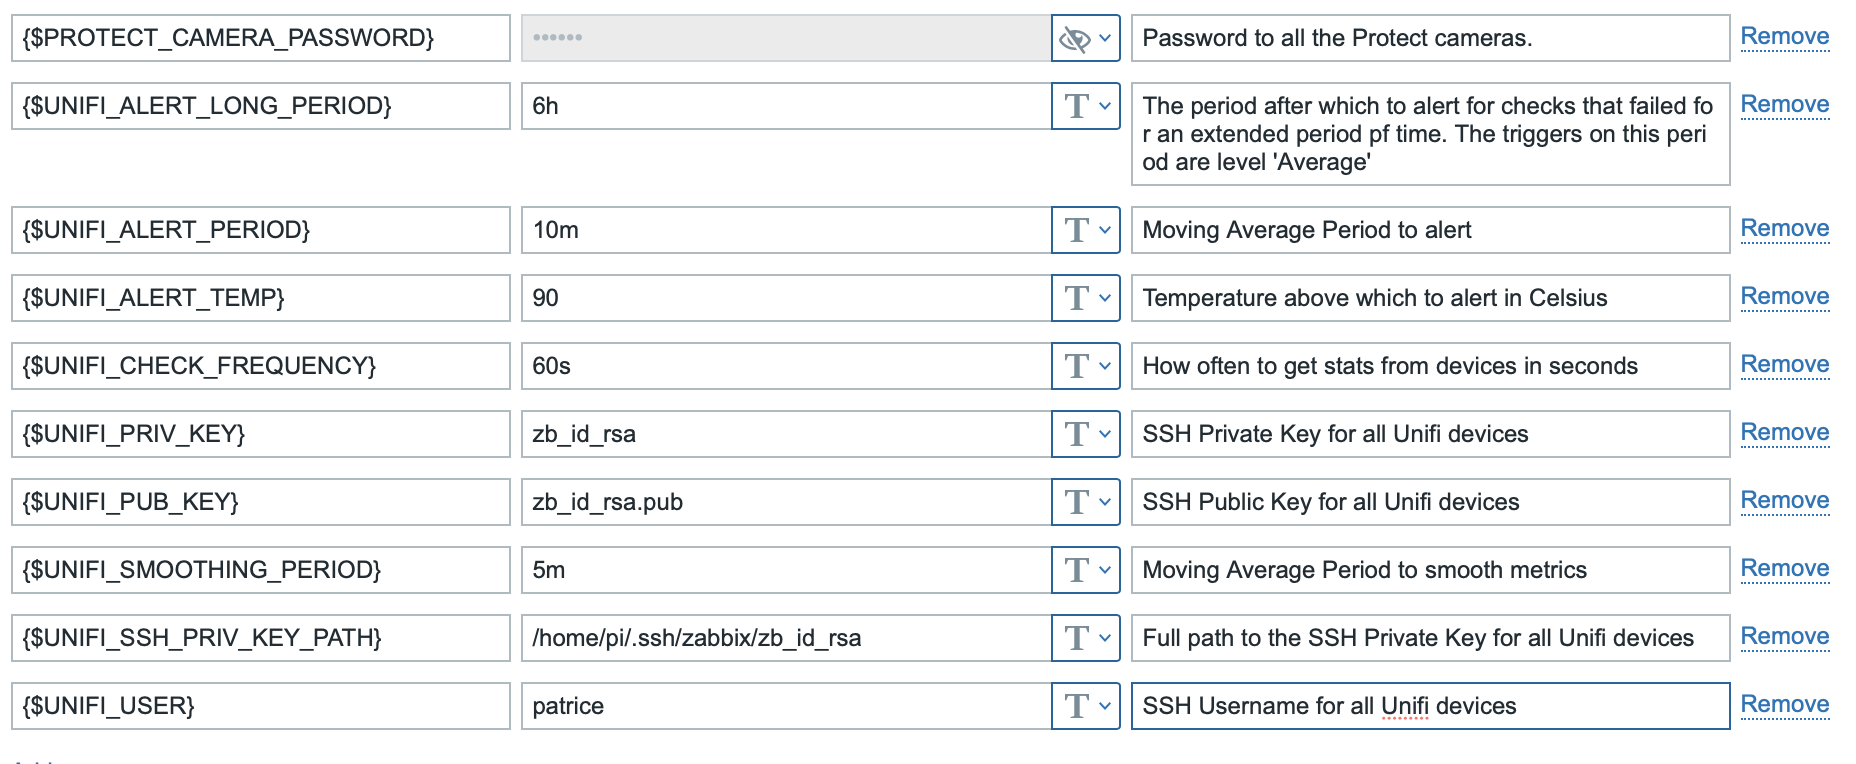Open type dropdown for UNIFI_ALERT_PERIOD value
The height and width of the screenshot is (764, 1856).
1085,230
